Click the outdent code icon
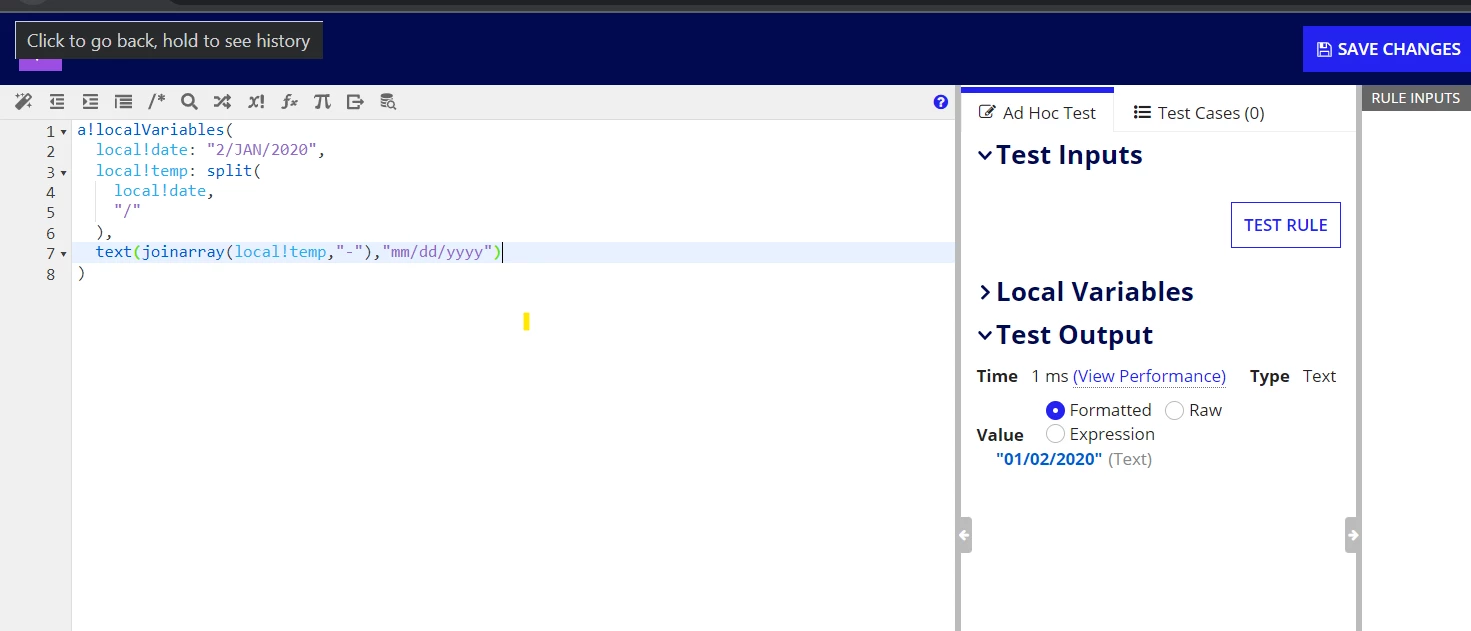 tap(57, 101)
